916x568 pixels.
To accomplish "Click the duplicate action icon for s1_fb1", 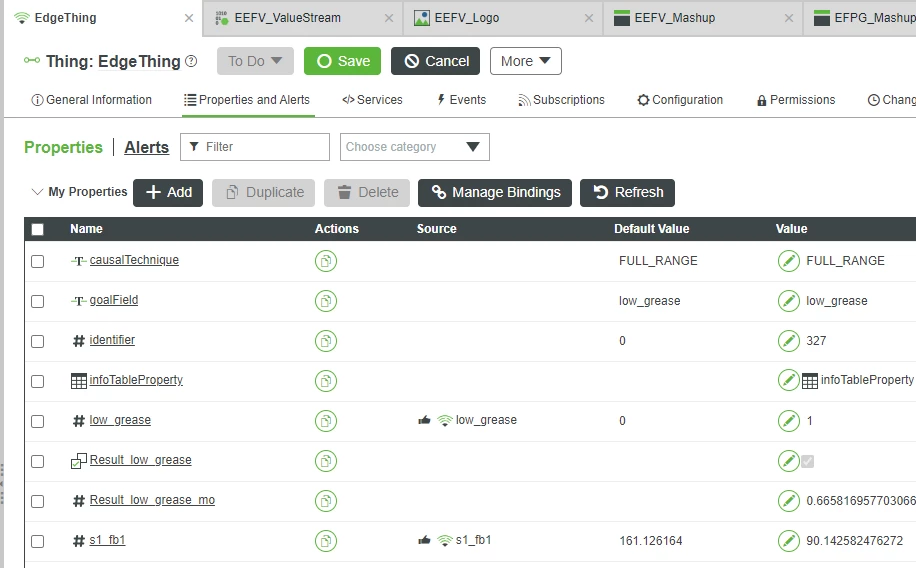I will pyautogui.click(x=325, y=541).
